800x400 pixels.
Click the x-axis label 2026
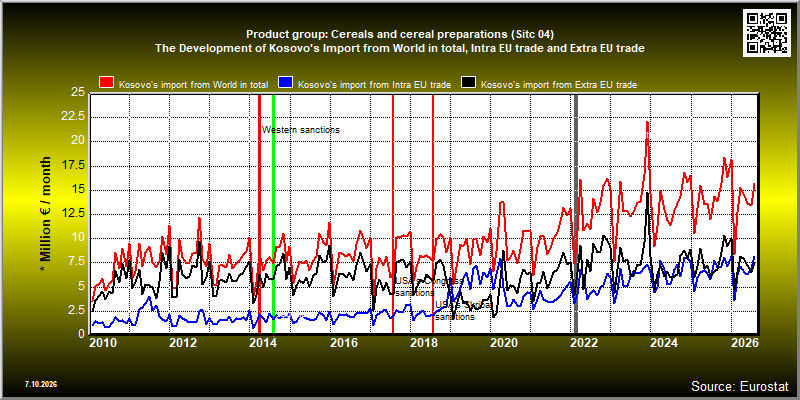[x=744, y=343]
